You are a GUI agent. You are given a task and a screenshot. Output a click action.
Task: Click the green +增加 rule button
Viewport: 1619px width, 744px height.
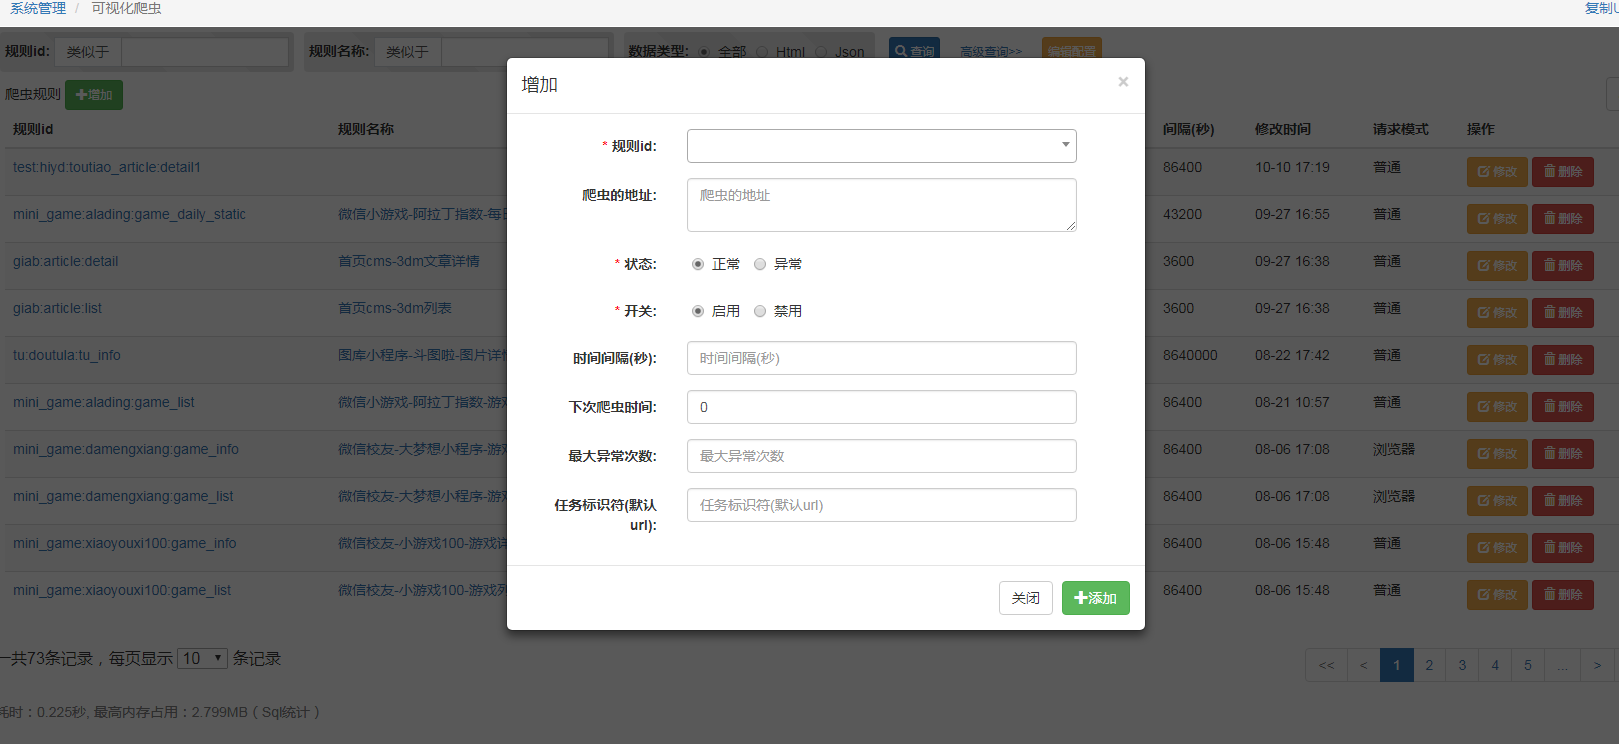(x=94, y=95)
